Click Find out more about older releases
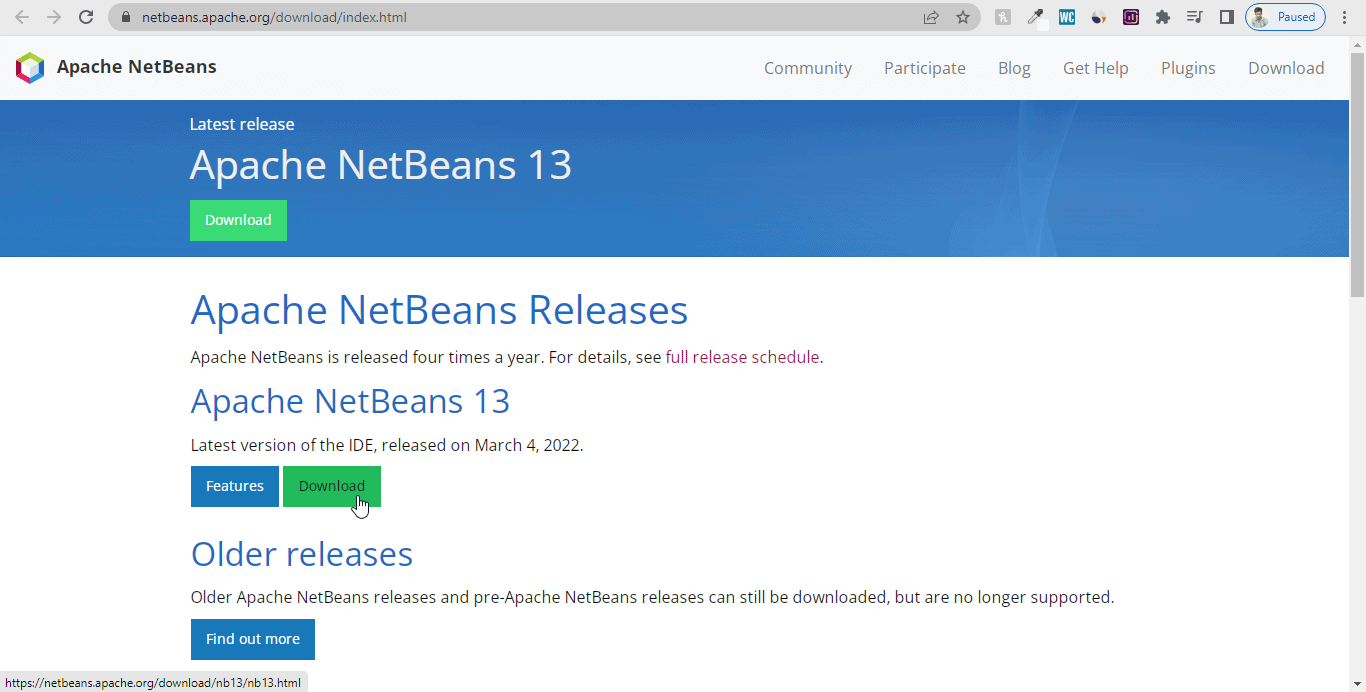The width and height of the screenshot is (1366, 692). coord(253,639)
